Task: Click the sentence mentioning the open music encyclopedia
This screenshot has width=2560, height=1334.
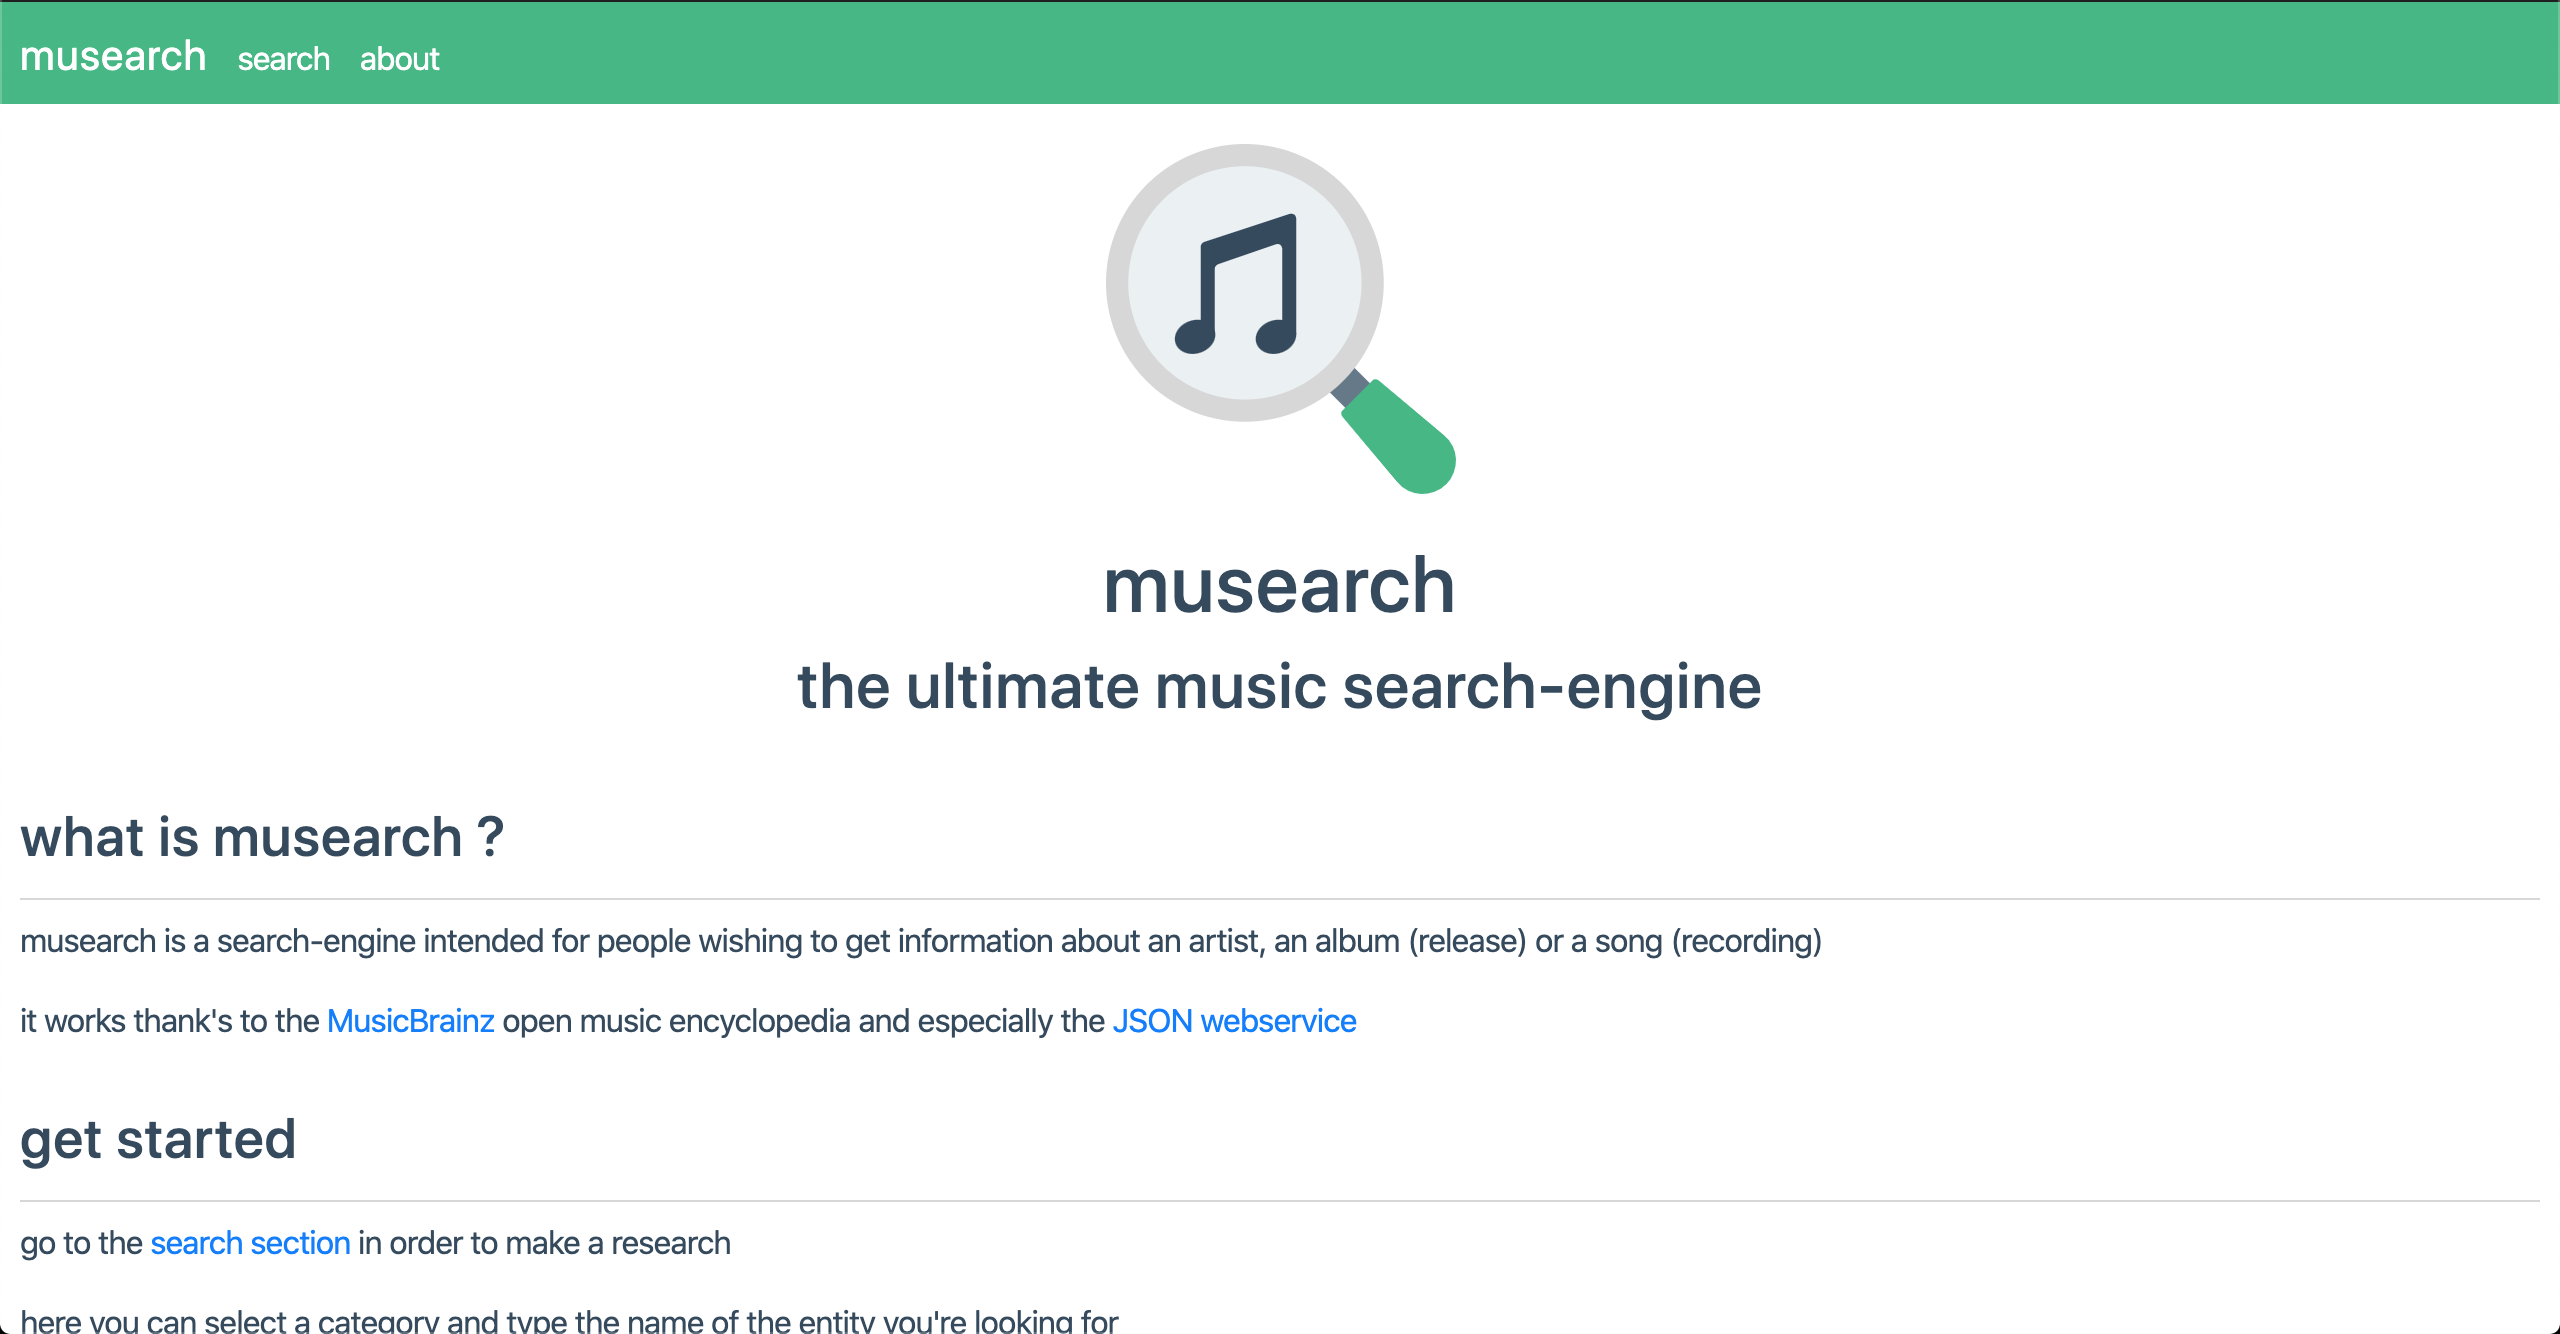Action: point(688,1021)
